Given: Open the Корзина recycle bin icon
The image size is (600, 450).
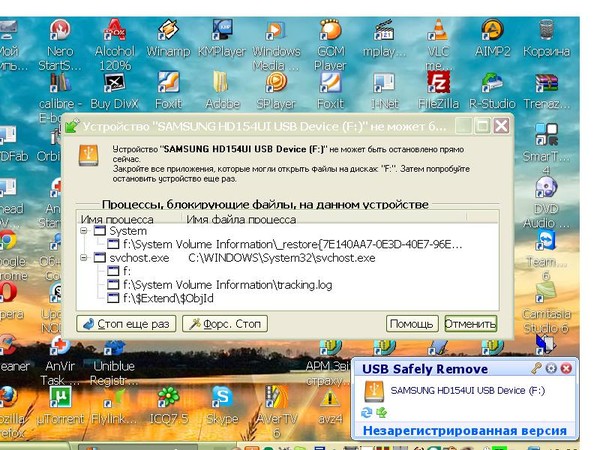Looking at the screenshot, I should click(546, 38).
